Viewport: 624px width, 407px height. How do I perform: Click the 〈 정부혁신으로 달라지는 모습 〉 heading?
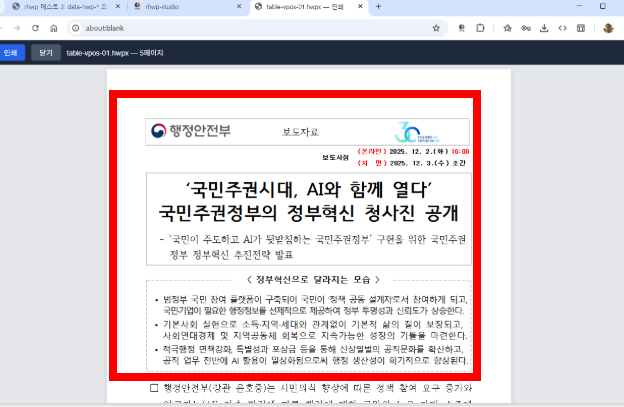pyautogui.click(x=313, y=280)
